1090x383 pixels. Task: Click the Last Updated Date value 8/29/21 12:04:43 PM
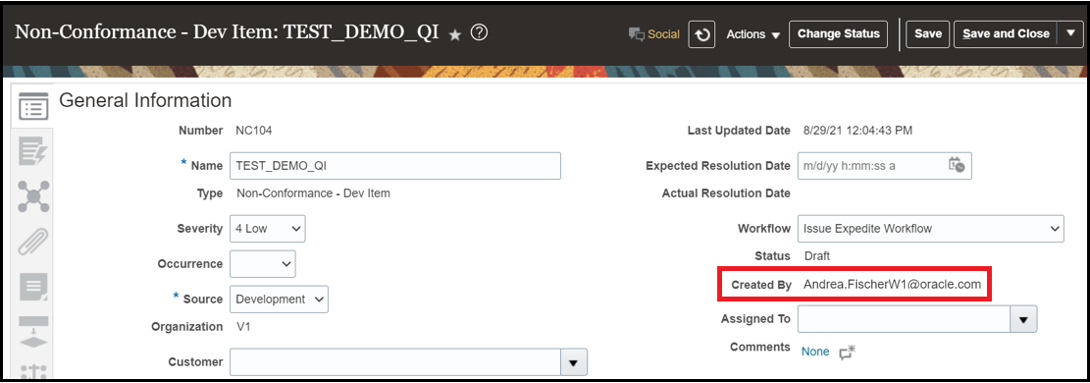click(858, 130)
